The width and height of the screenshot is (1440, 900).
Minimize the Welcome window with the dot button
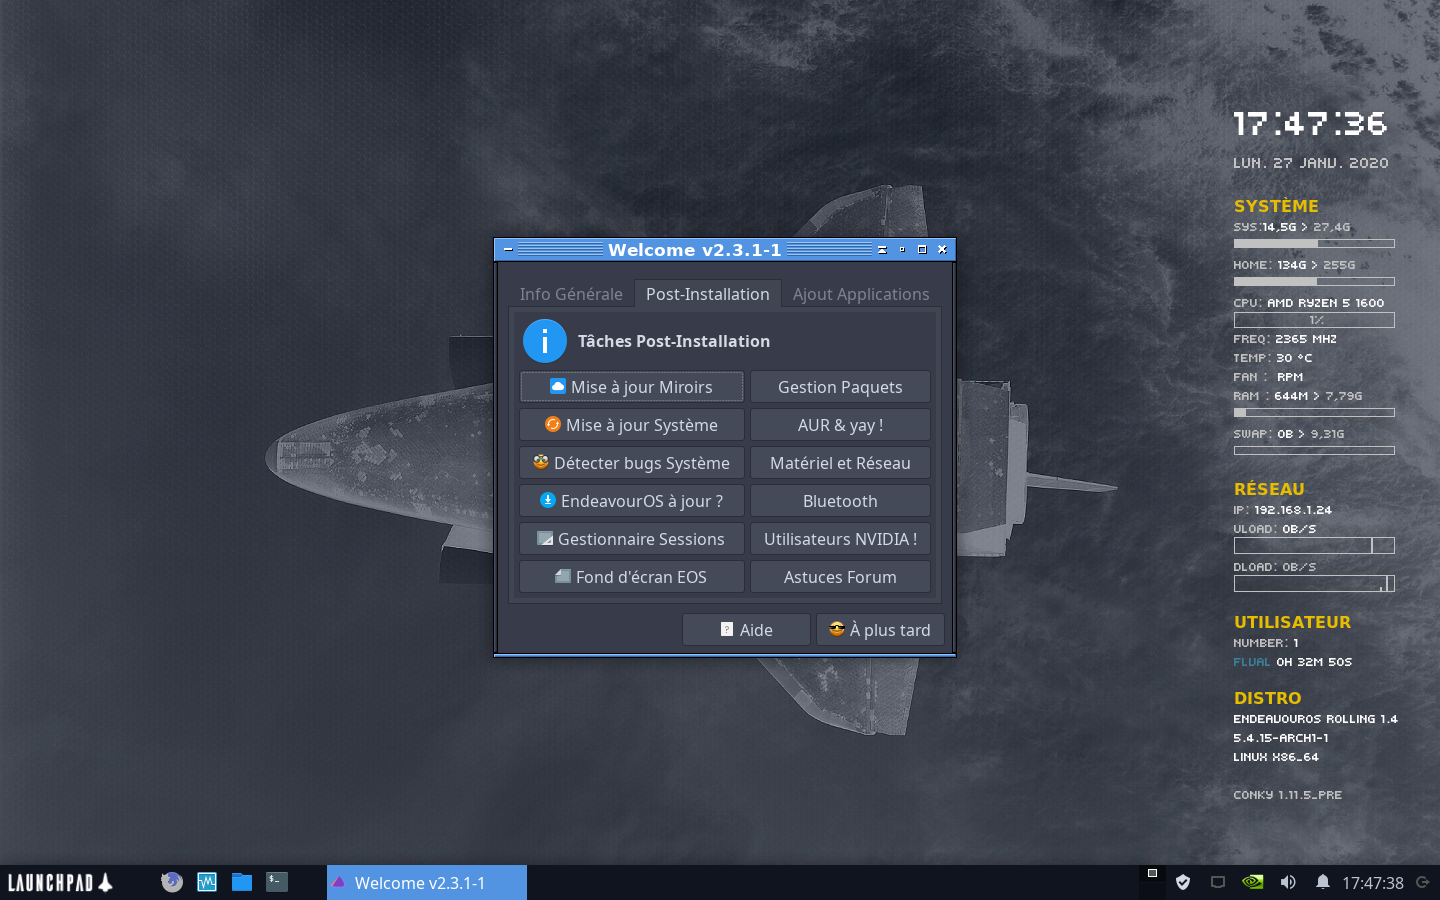click(902, 250)
